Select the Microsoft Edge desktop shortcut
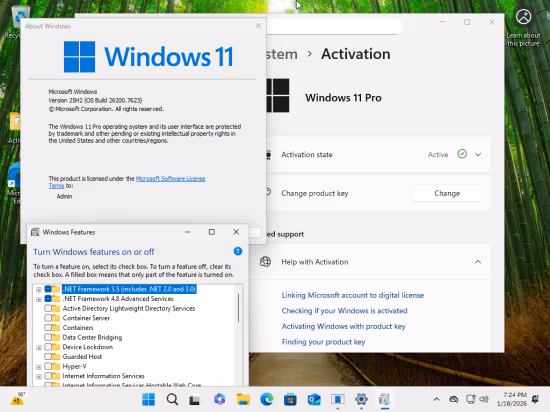The image size is (550, 412). pyautogui.click(x=14, y=182)
